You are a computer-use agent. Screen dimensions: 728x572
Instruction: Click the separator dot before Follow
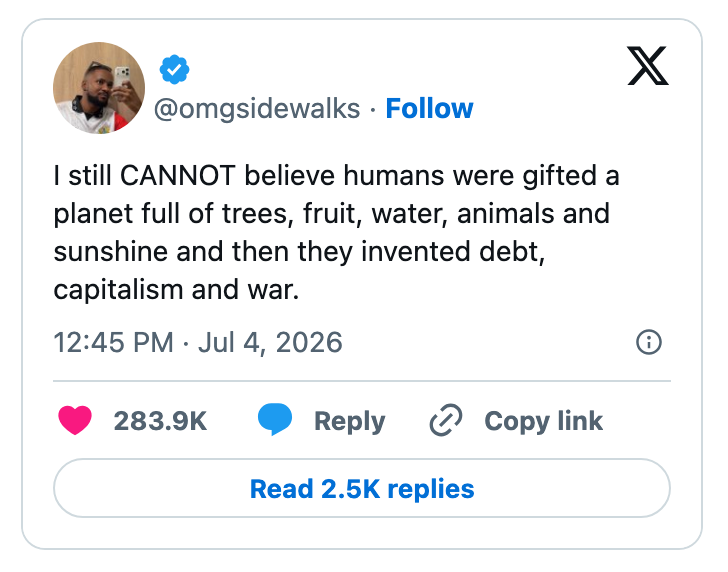pos(373,110)
